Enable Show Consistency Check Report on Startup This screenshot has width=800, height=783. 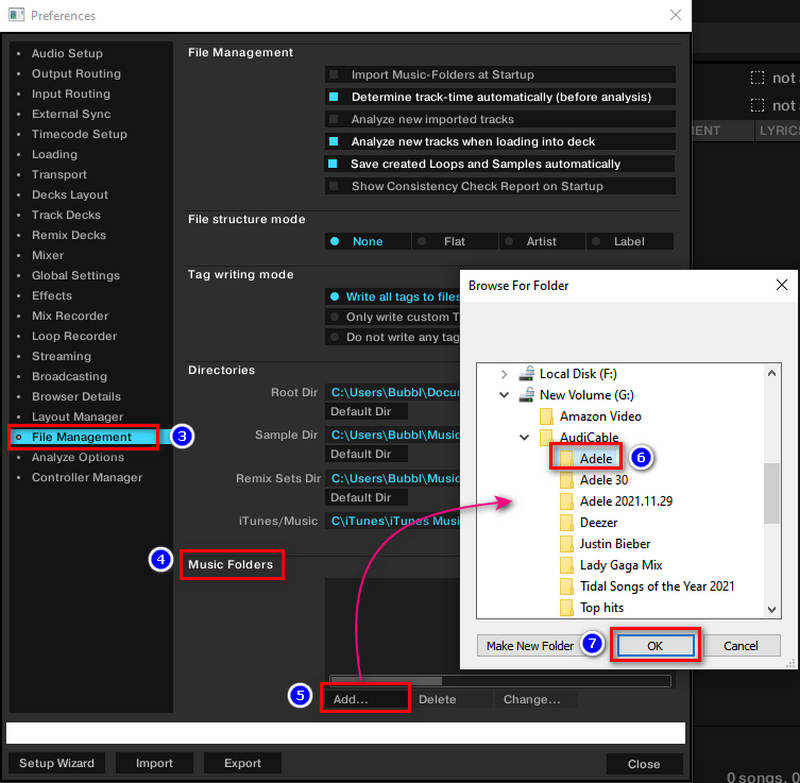(x=333, y=186)
